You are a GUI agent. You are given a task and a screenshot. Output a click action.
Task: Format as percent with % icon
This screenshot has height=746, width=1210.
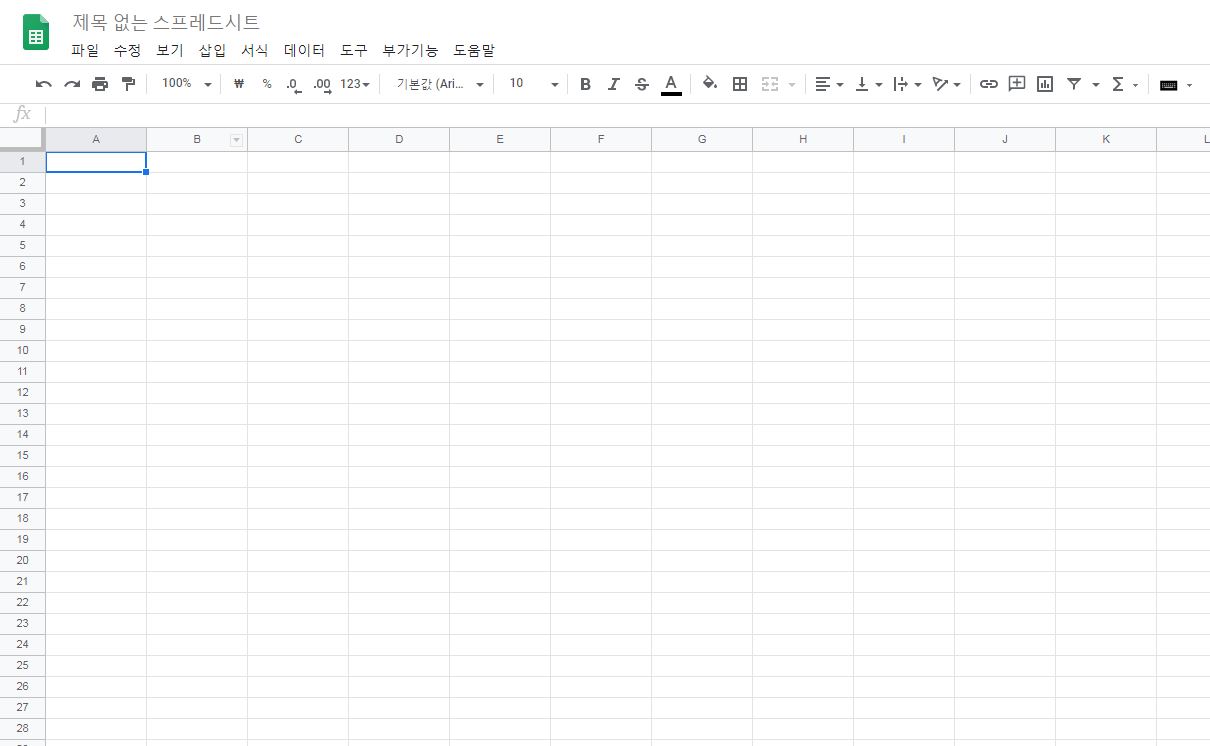tap(267, 84)
